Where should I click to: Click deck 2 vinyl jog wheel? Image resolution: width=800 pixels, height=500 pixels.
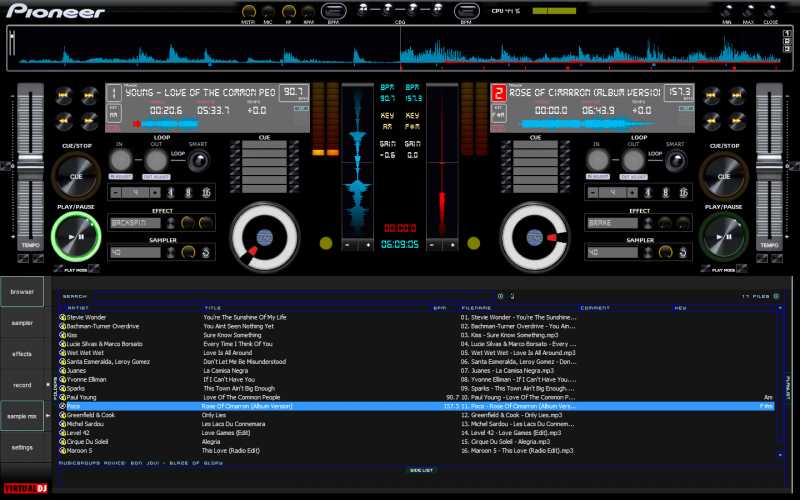tap(534, 237)
